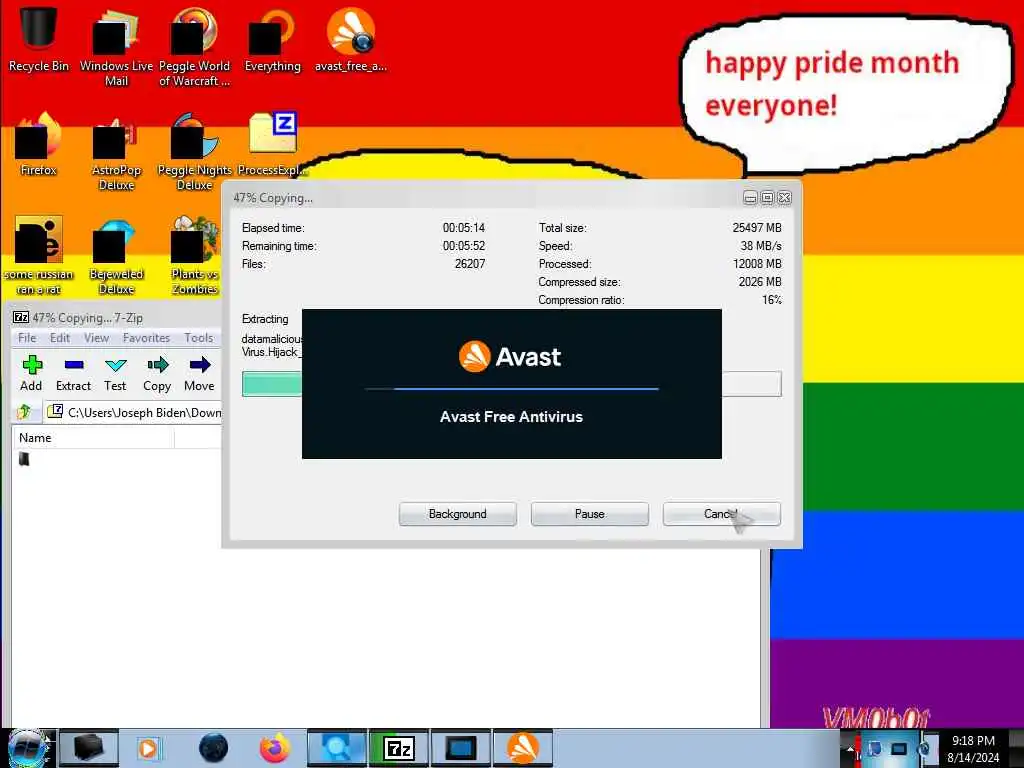Image resolution: width=1024 pixels, height=768 pixels.
Task: Open Firefox from the taskbar
Action: tap(275, 748)
